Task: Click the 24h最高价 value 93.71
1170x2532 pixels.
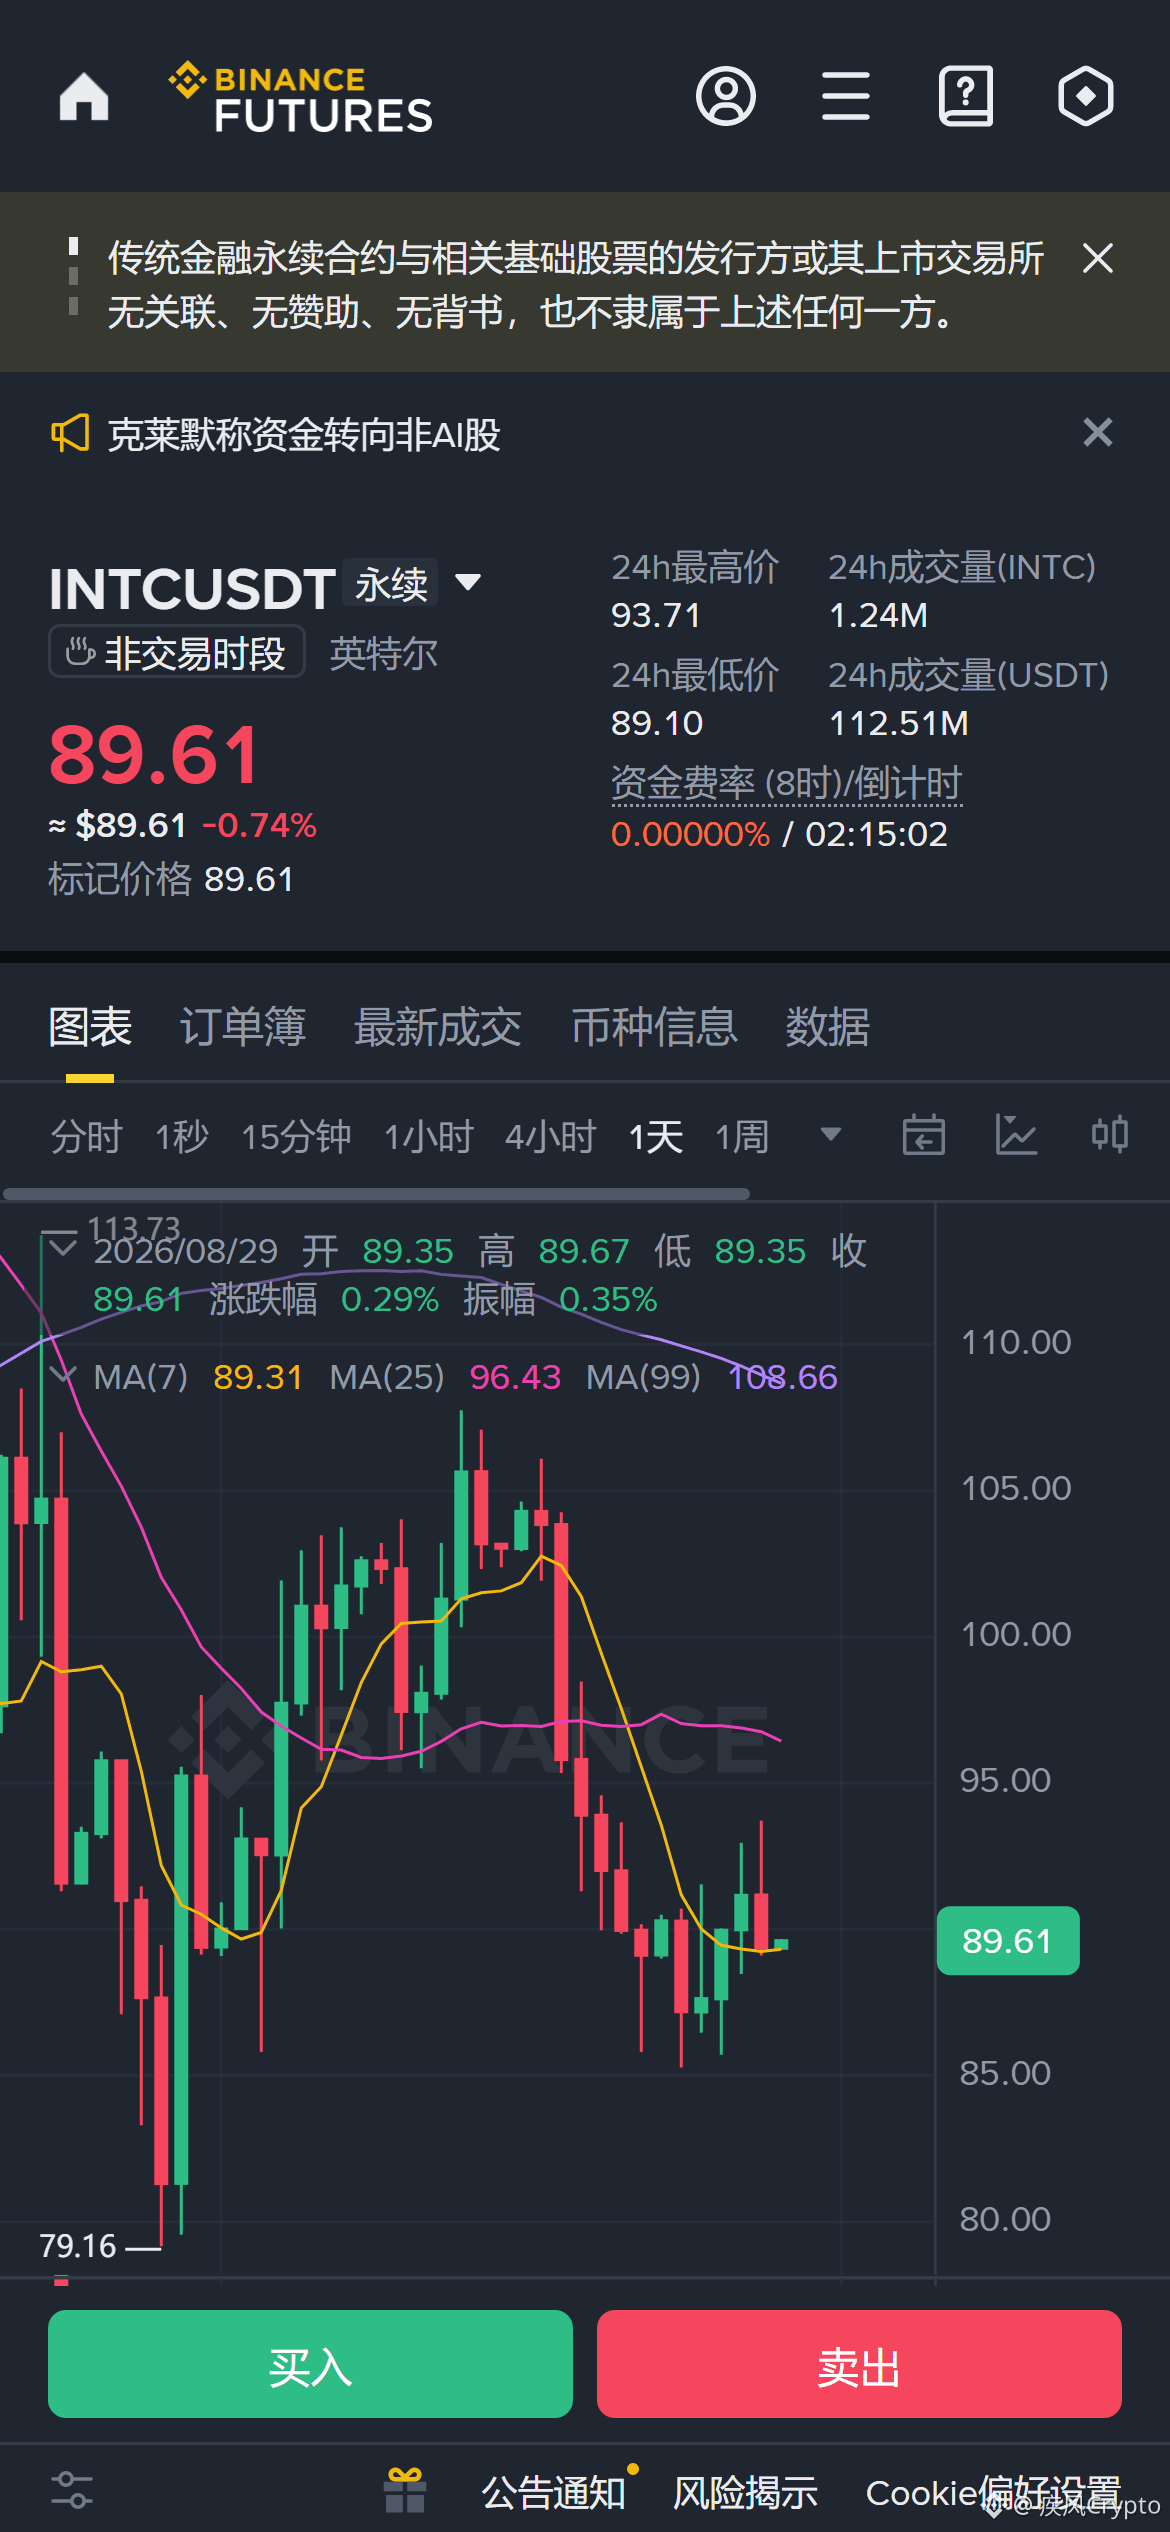Action: pos(656,615)
